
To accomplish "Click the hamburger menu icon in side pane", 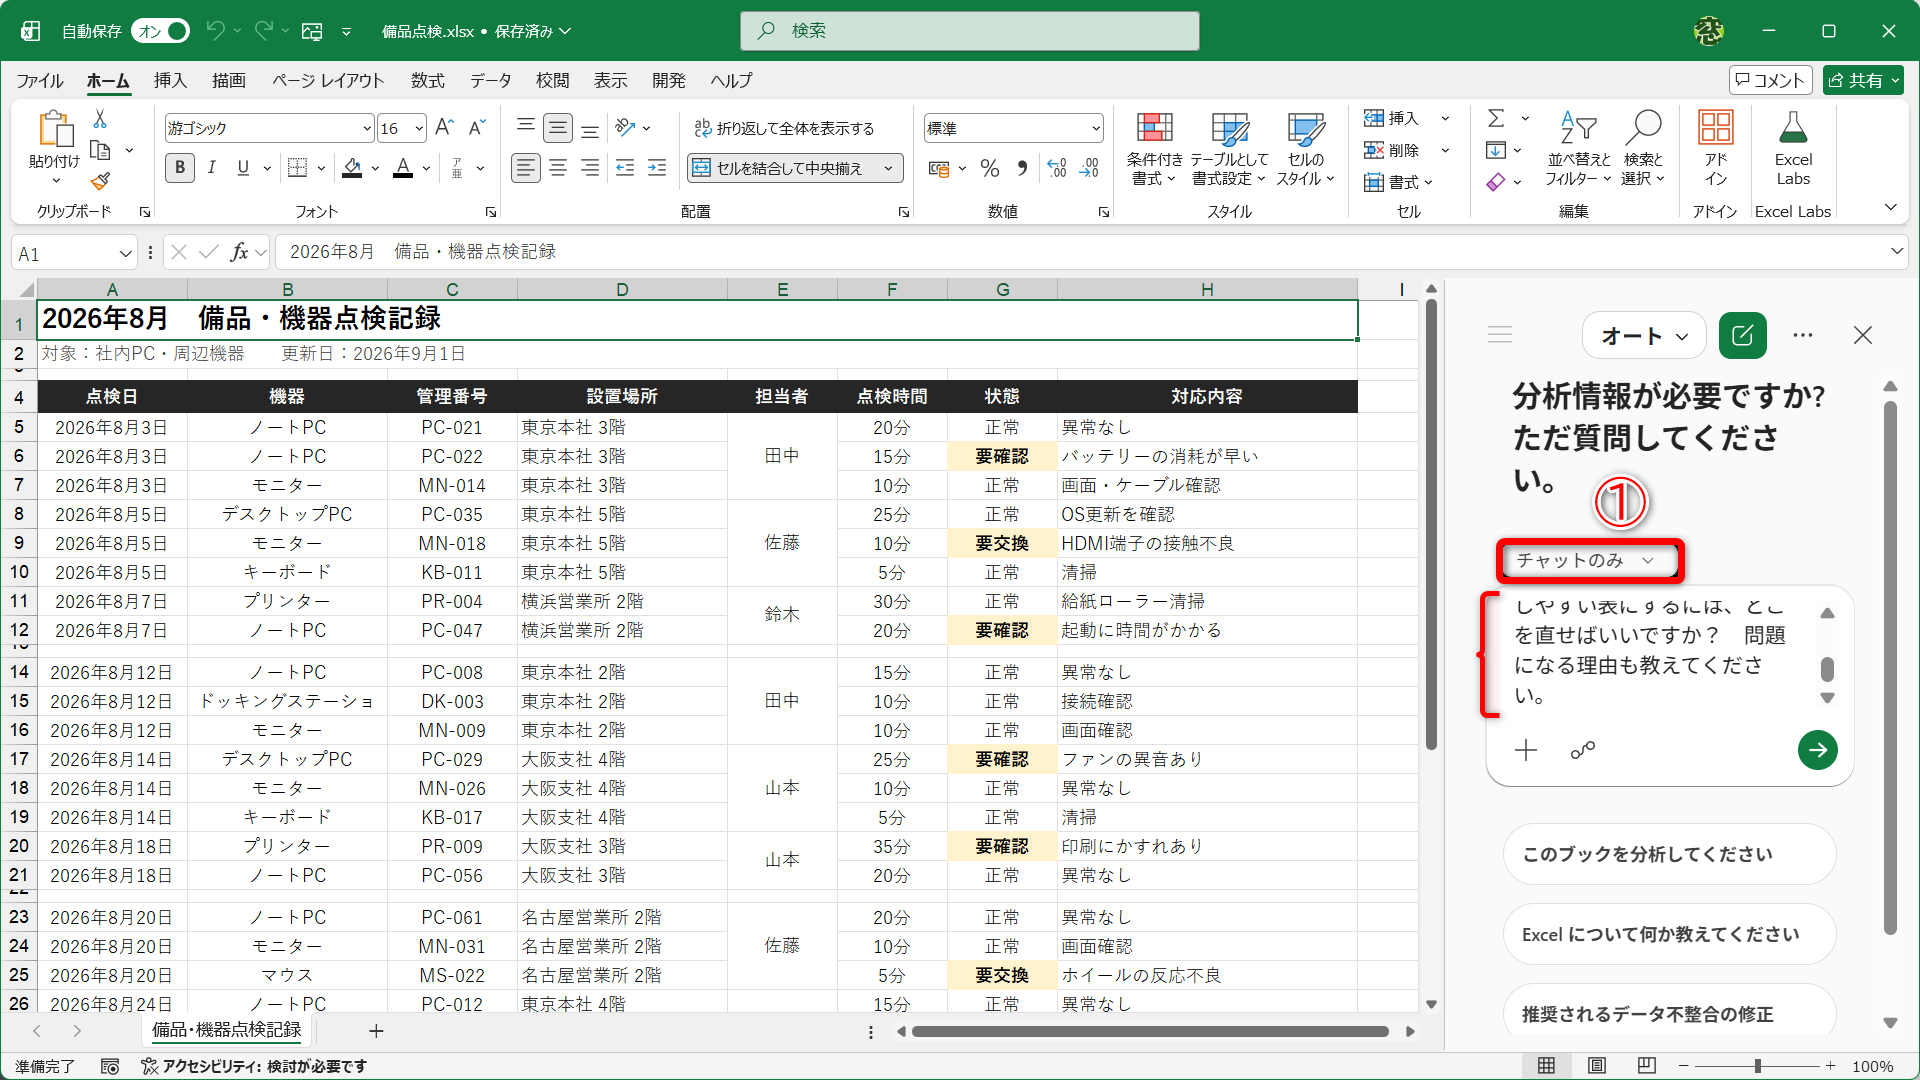I will (1500, 335).
